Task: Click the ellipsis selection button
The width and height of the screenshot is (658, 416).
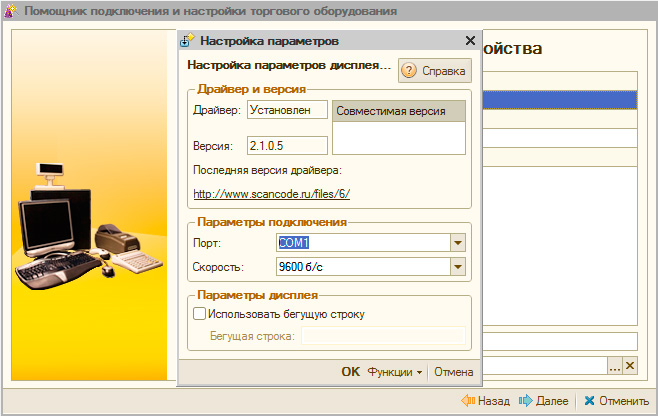Action: tap(615, 366)
